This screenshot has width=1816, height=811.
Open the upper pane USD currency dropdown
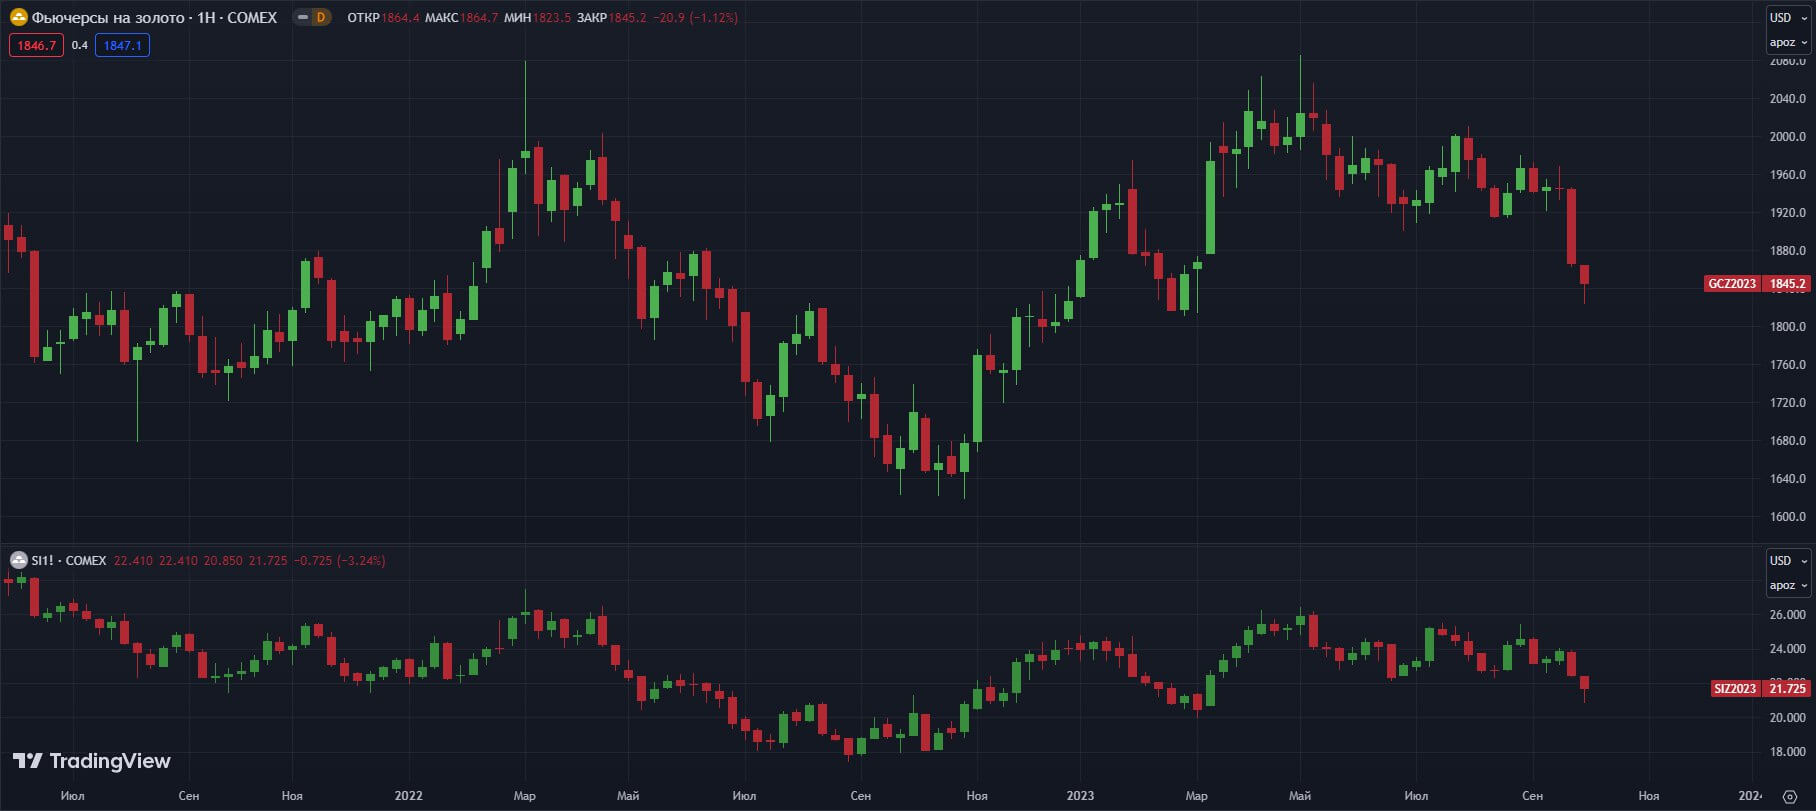click(1788, 17)
